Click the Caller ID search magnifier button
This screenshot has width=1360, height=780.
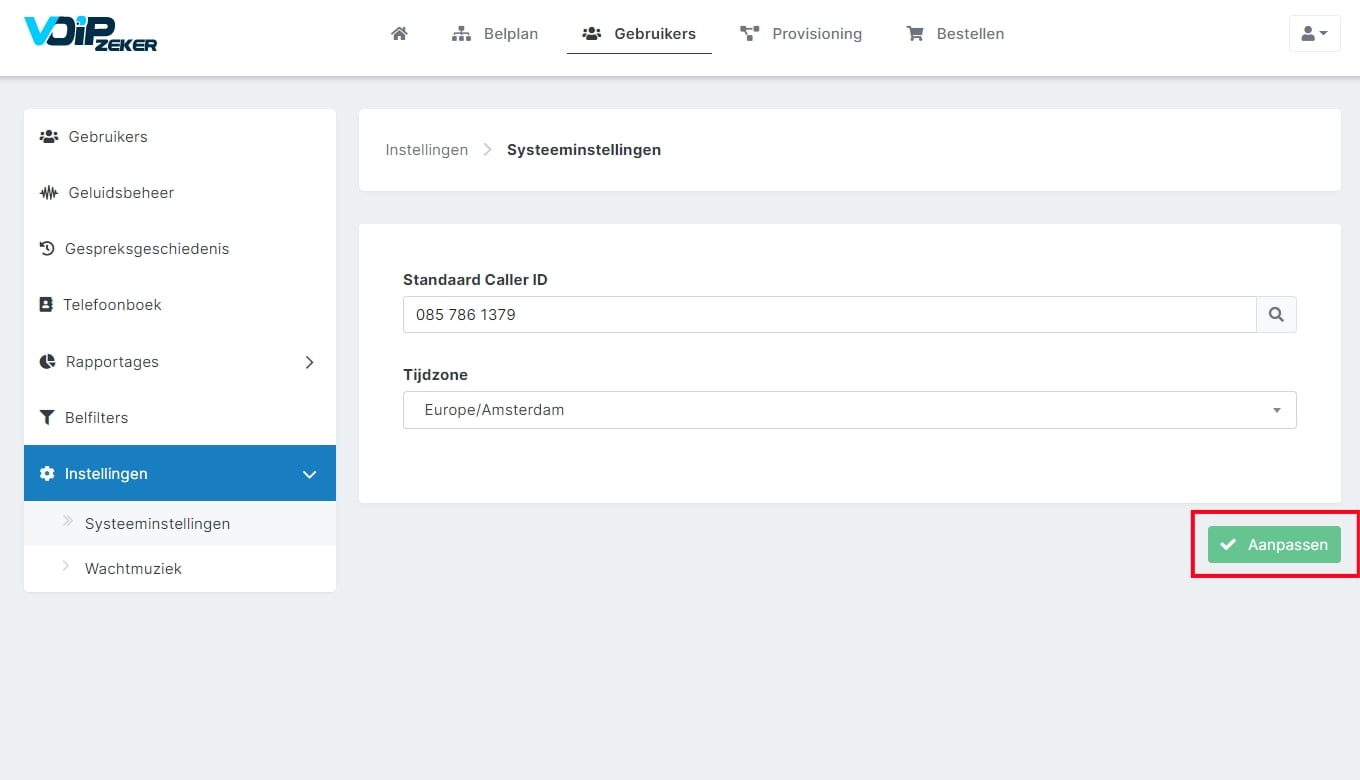click(x=1276, y=314)
